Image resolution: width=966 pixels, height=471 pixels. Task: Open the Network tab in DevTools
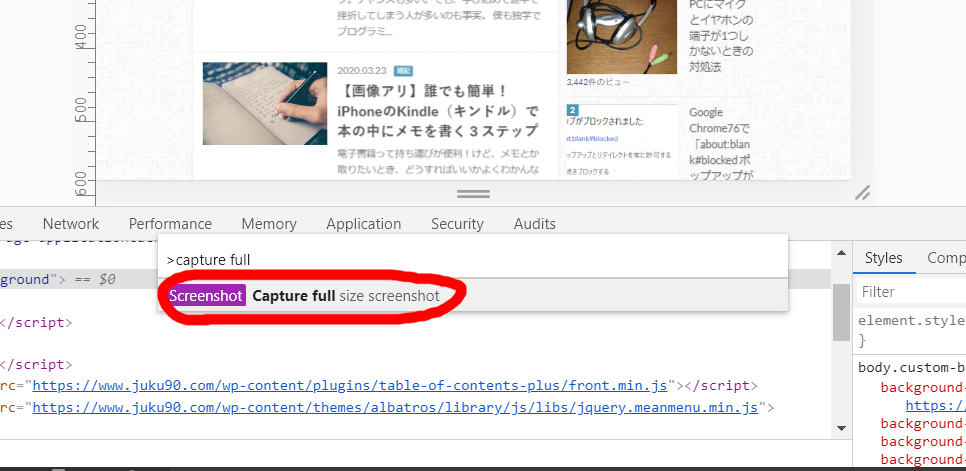(71, 223)
